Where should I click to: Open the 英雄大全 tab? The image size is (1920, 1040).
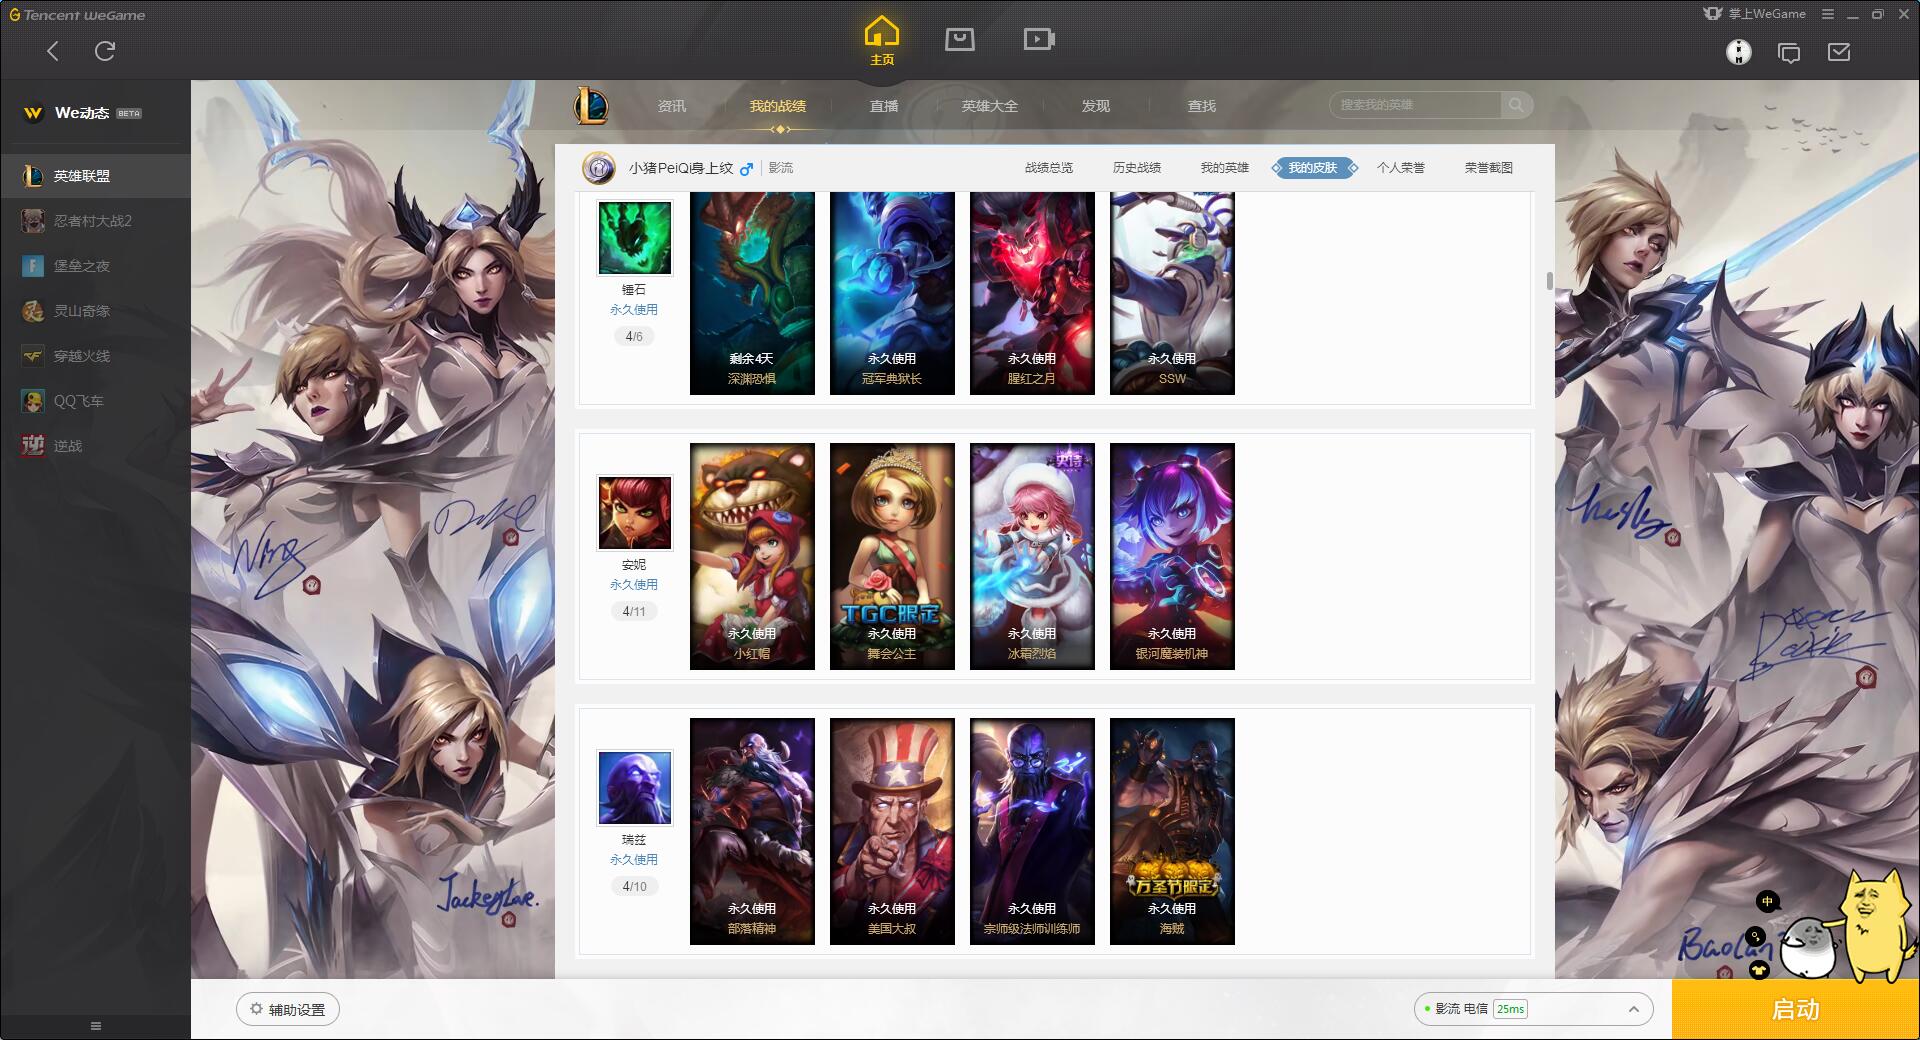click(x=990, y=106)
